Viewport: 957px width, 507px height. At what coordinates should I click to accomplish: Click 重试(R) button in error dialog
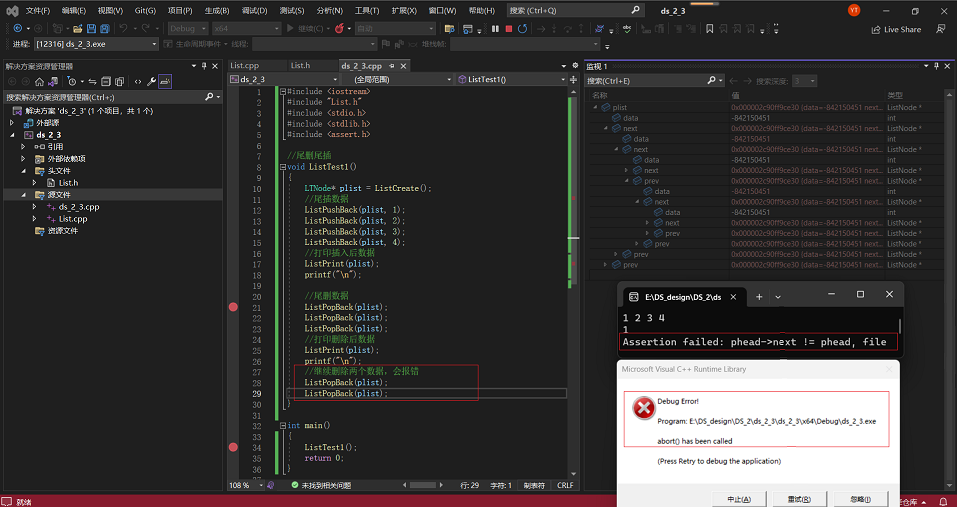pyautogui.click(x=800, y=499)
